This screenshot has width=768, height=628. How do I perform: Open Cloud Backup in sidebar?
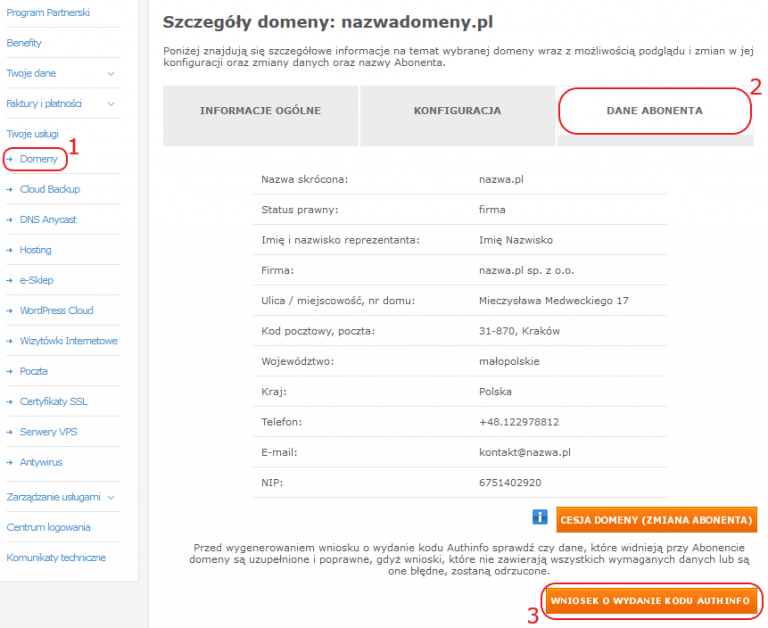(x=50, y=189)
